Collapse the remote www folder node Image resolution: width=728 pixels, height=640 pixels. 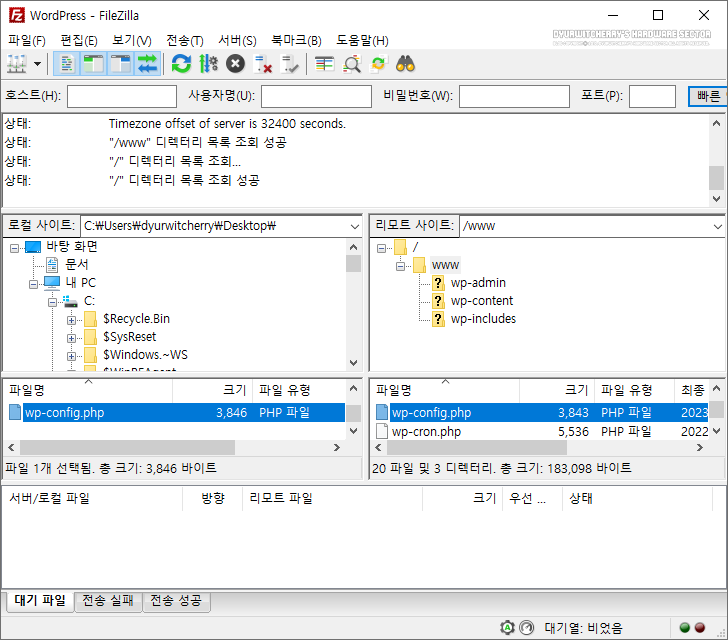400,267
